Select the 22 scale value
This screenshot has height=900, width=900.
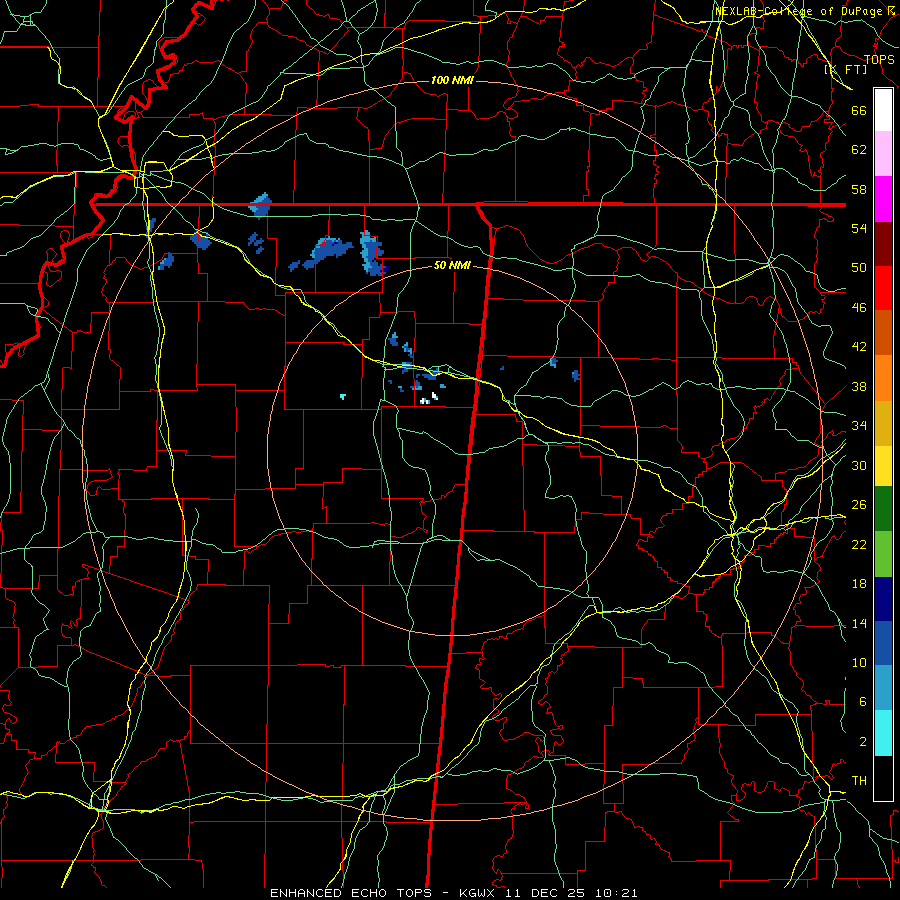(x=859, y=544)
